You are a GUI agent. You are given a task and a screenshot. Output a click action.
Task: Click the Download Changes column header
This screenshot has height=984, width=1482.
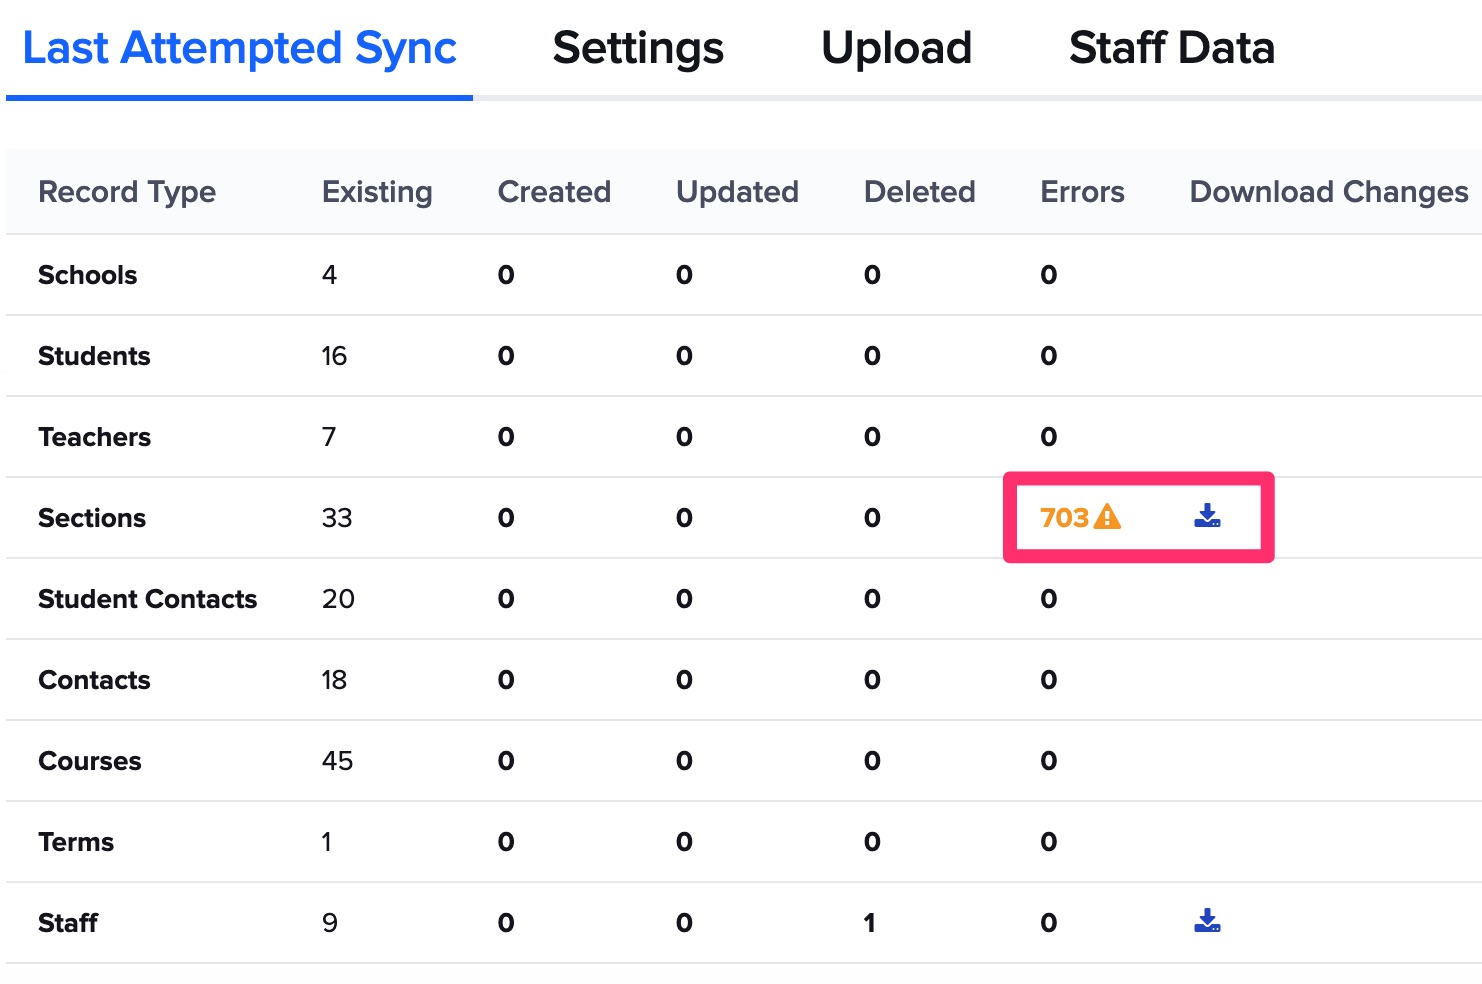pyautogui.click(x=1326, y=191)
